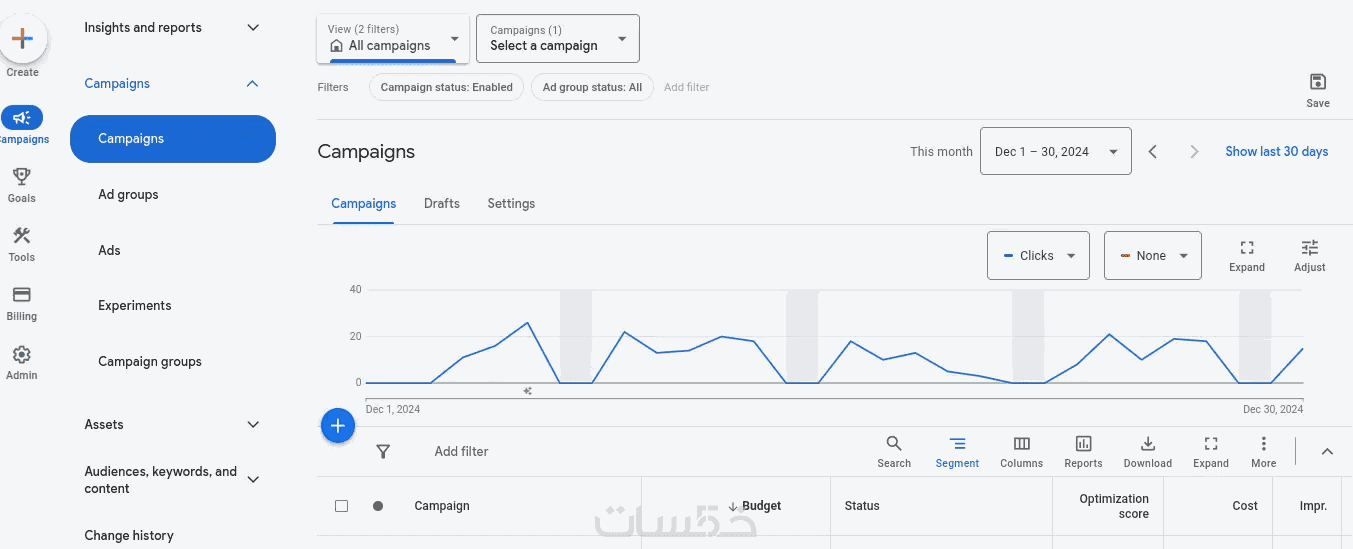Tick the select-all campaigns checkbox
This screenshot has height=549, width=1353.
tap(341, 506)
